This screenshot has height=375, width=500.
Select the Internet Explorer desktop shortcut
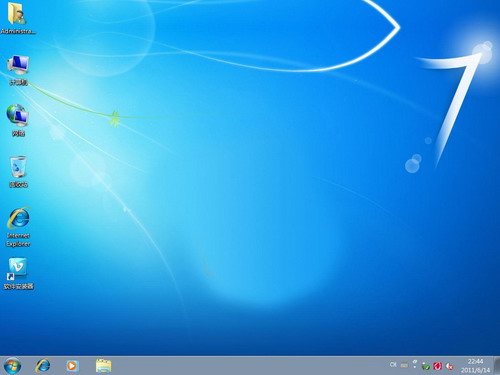click(x=18, y=227)
